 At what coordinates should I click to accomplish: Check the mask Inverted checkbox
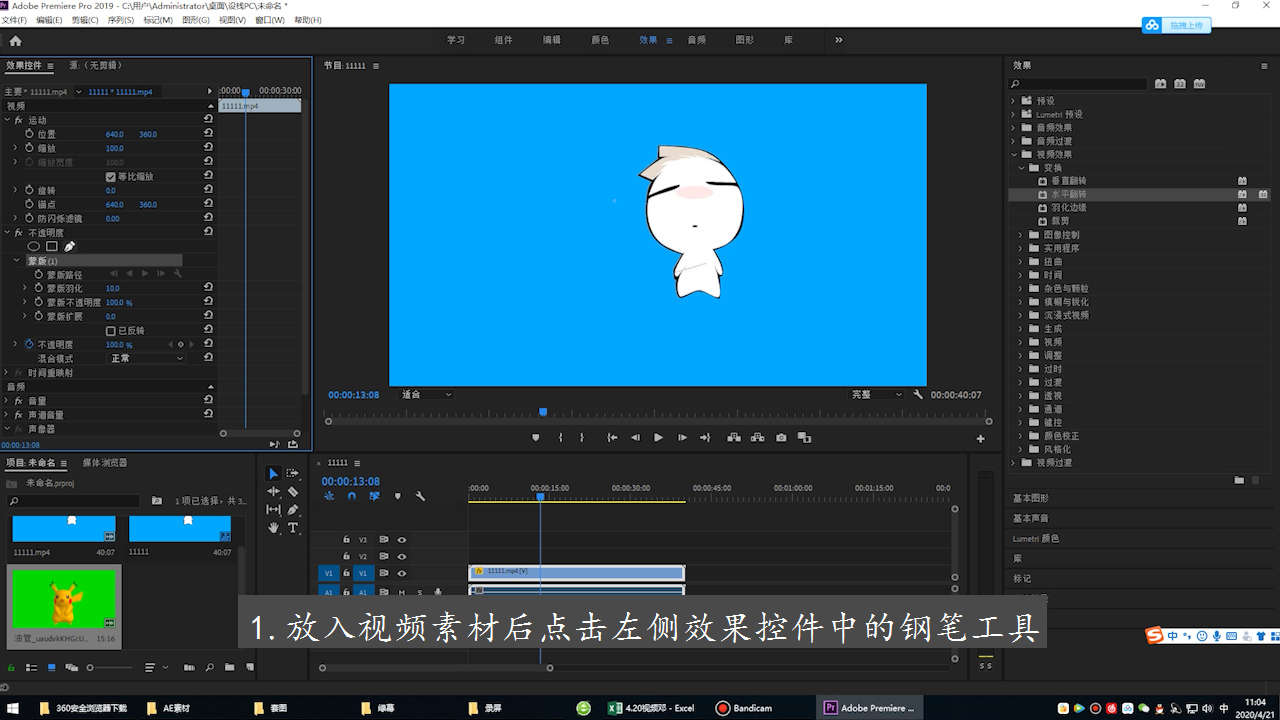pyautogui.click(x=111, y=330)
